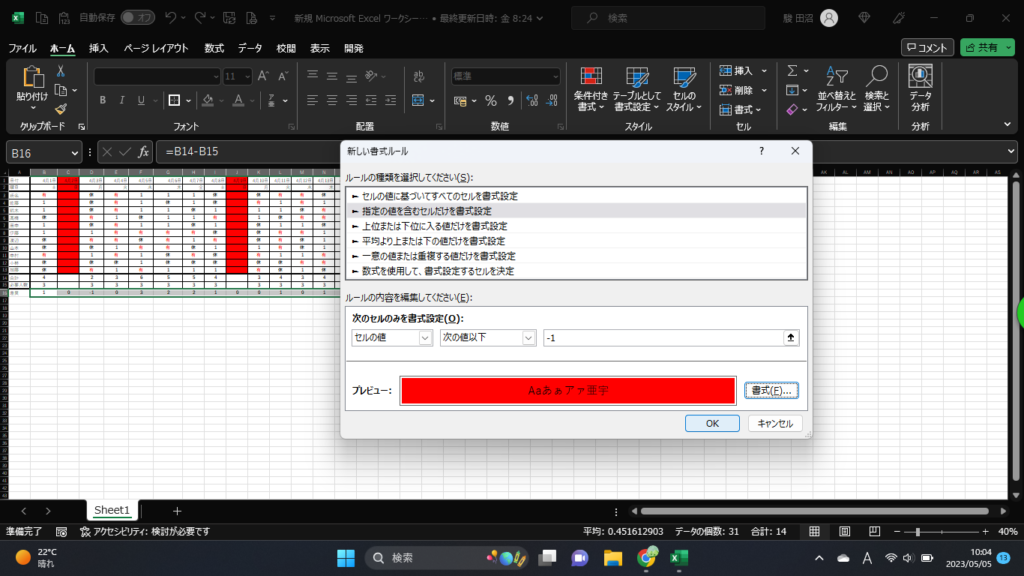This screenshot has width=1024, height=576.
Task: Add a new sheet with plus button
Action: (177, 511)
